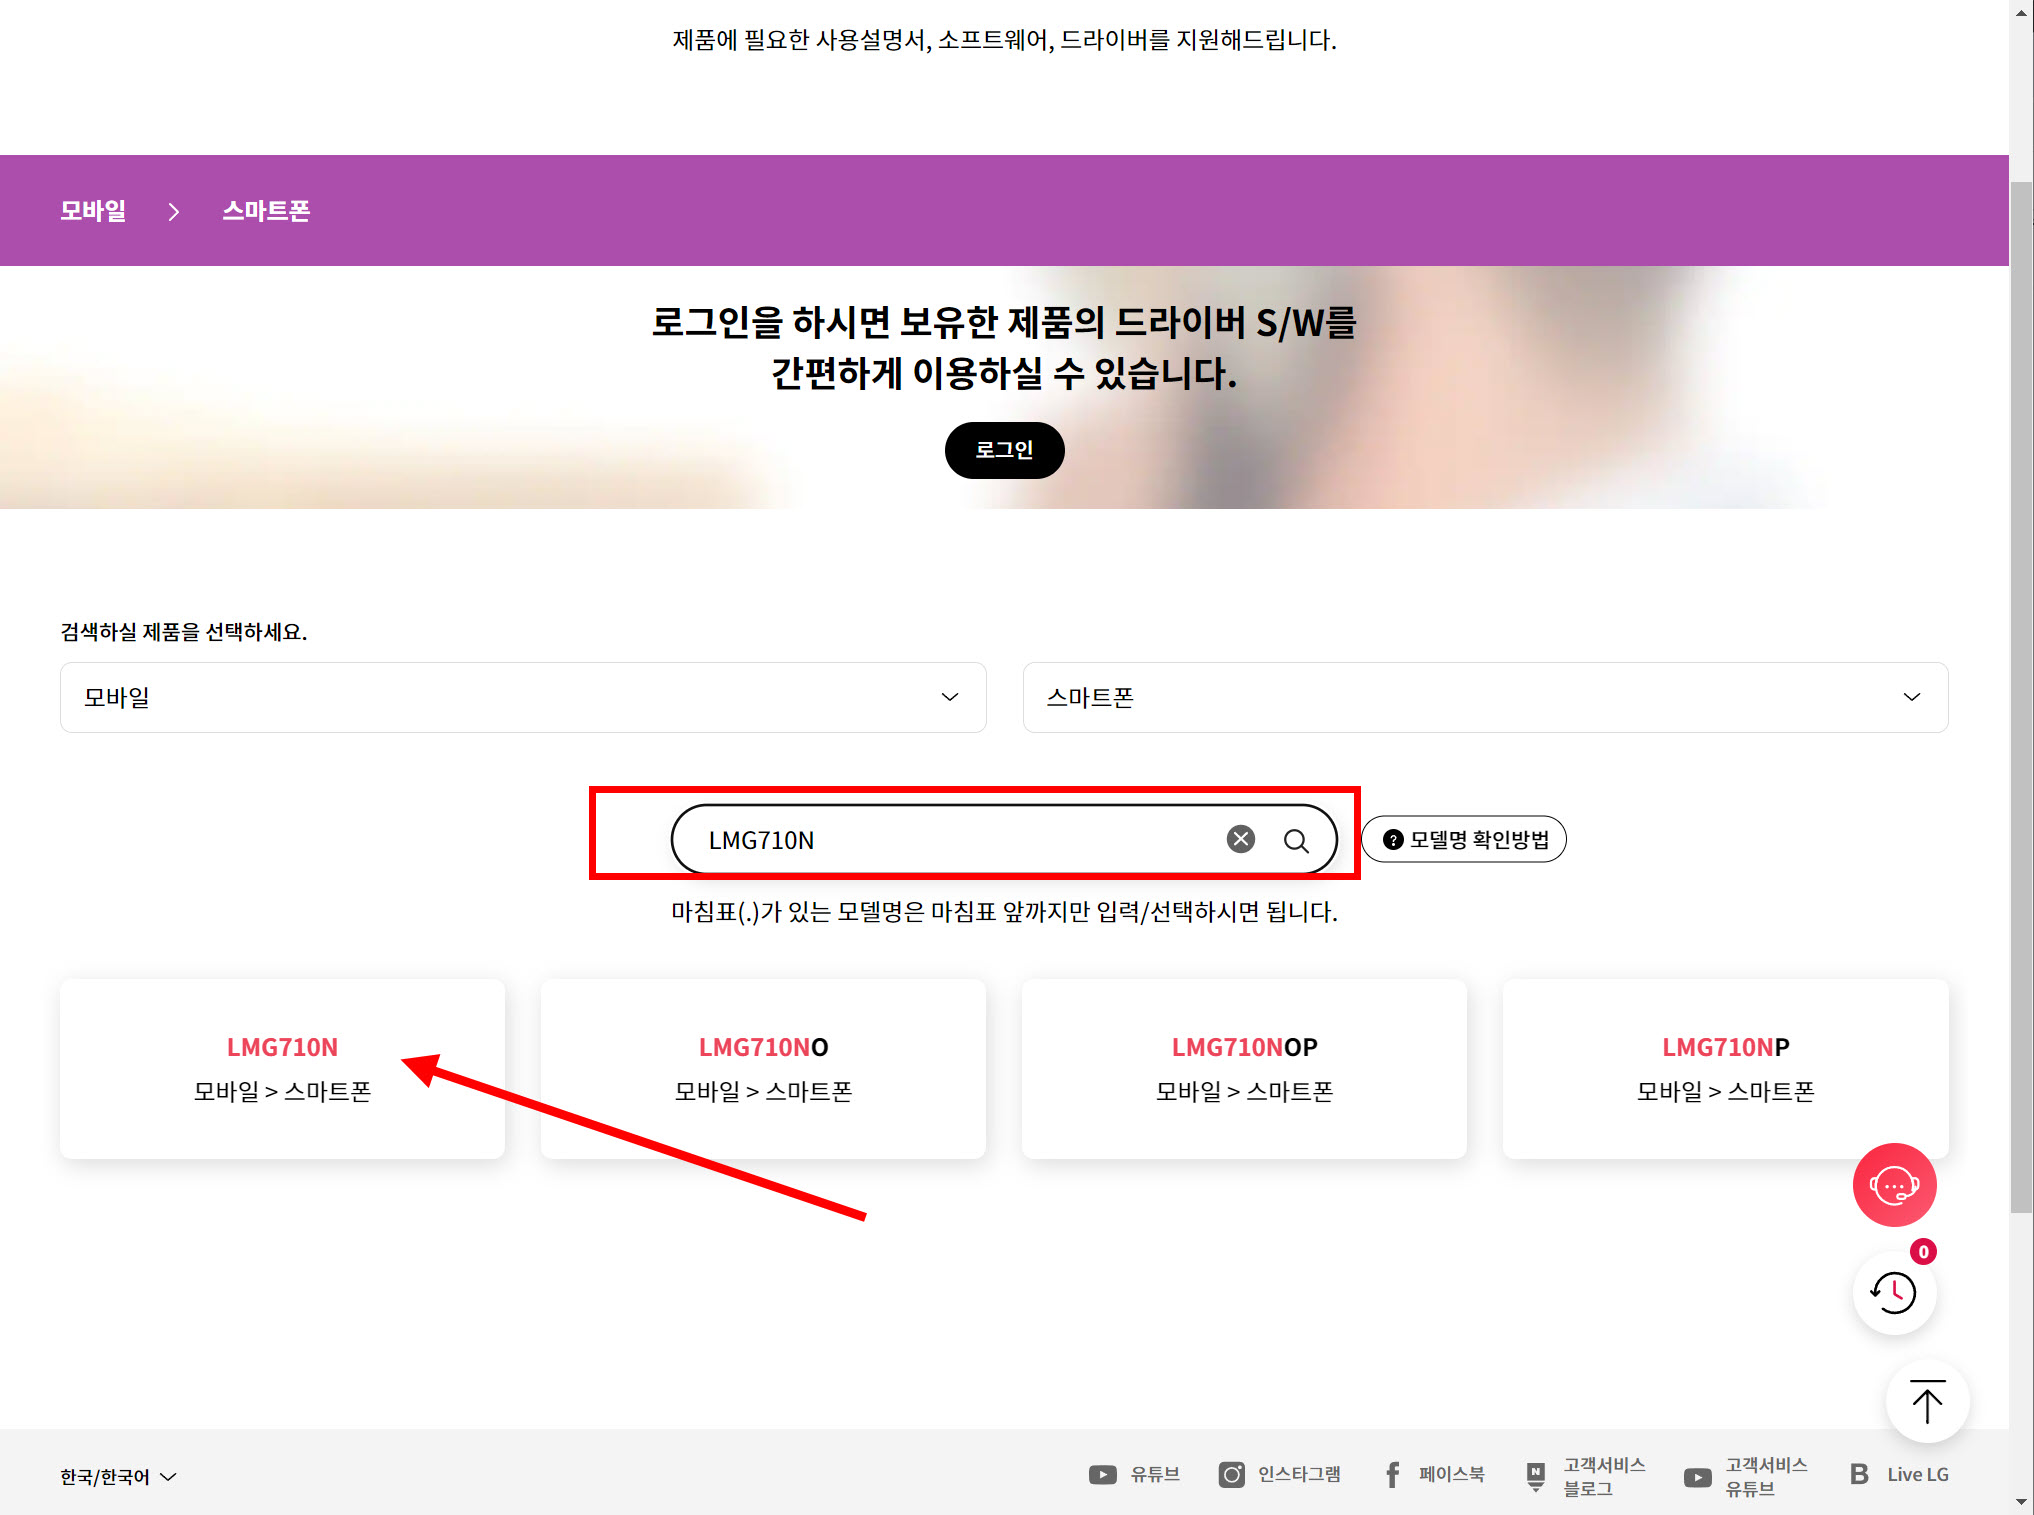Click the magnifier search icon
This screenshot has width=2034, height=1515.
(x=1296, y=840)
